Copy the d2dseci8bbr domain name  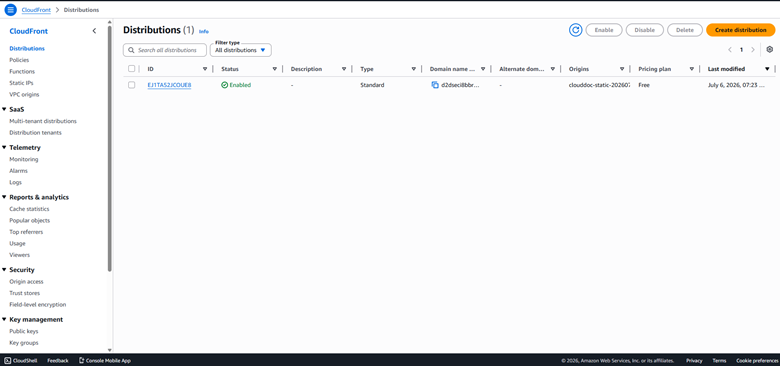(x=435, y=85)
